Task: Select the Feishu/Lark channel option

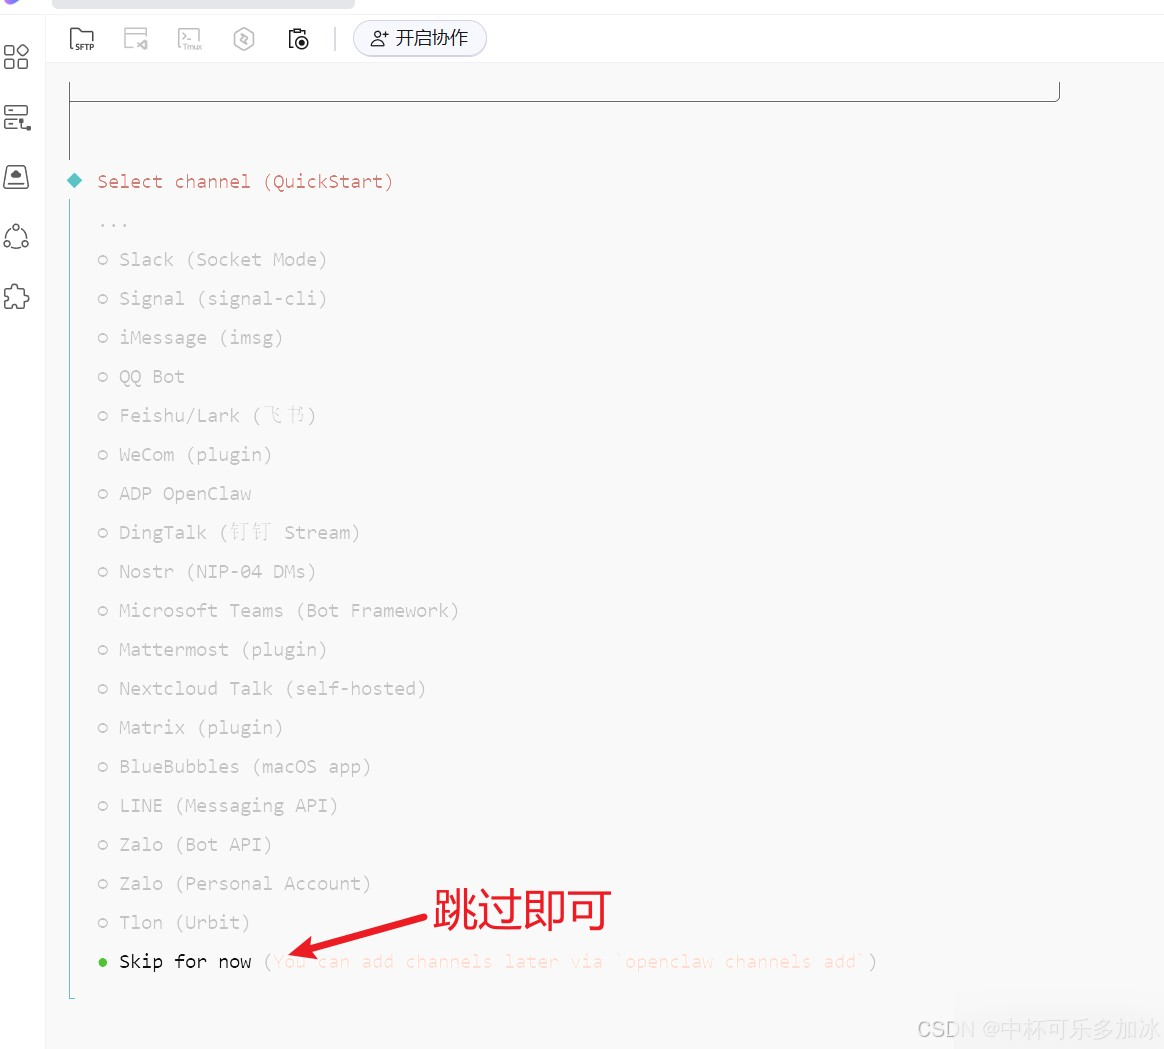Action: tap(206, 416)
